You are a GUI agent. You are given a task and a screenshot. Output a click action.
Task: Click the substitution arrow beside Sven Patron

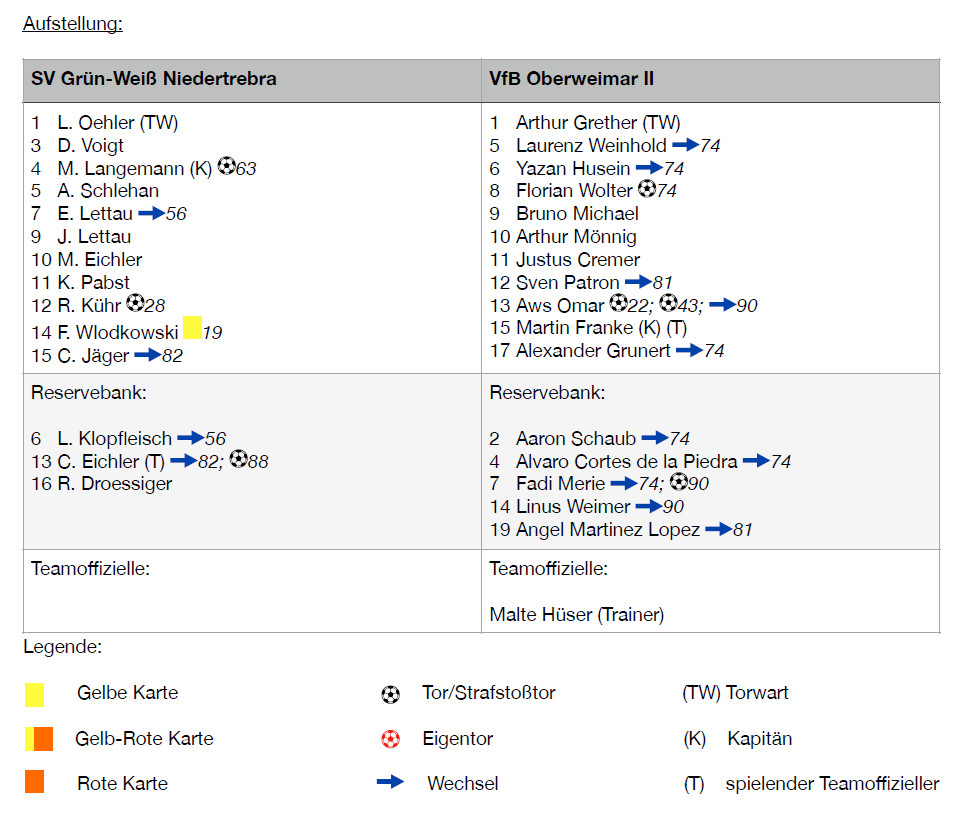[637, 282]
